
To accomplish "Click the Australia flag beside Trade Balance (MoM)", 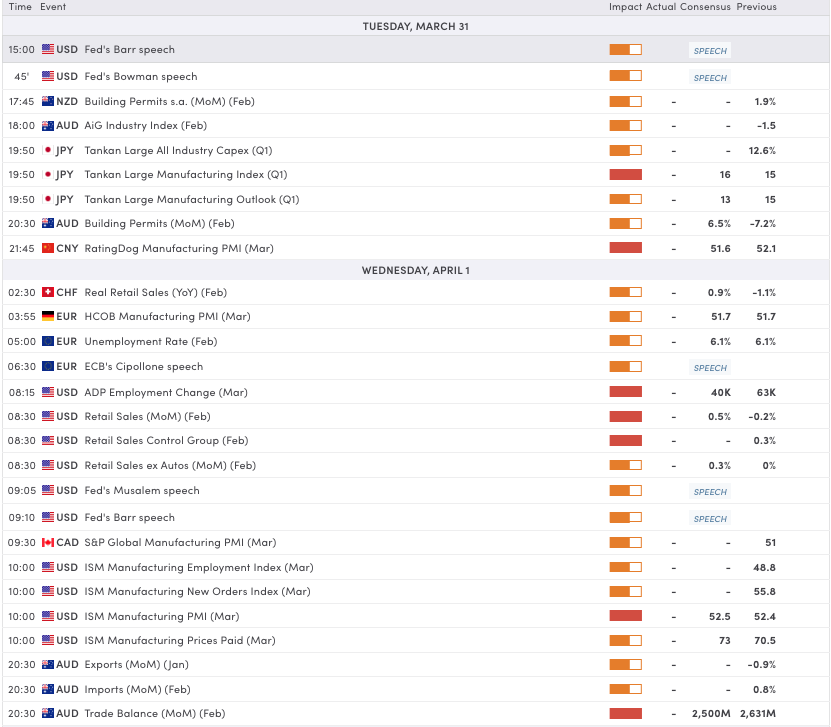I will point(48,713).
